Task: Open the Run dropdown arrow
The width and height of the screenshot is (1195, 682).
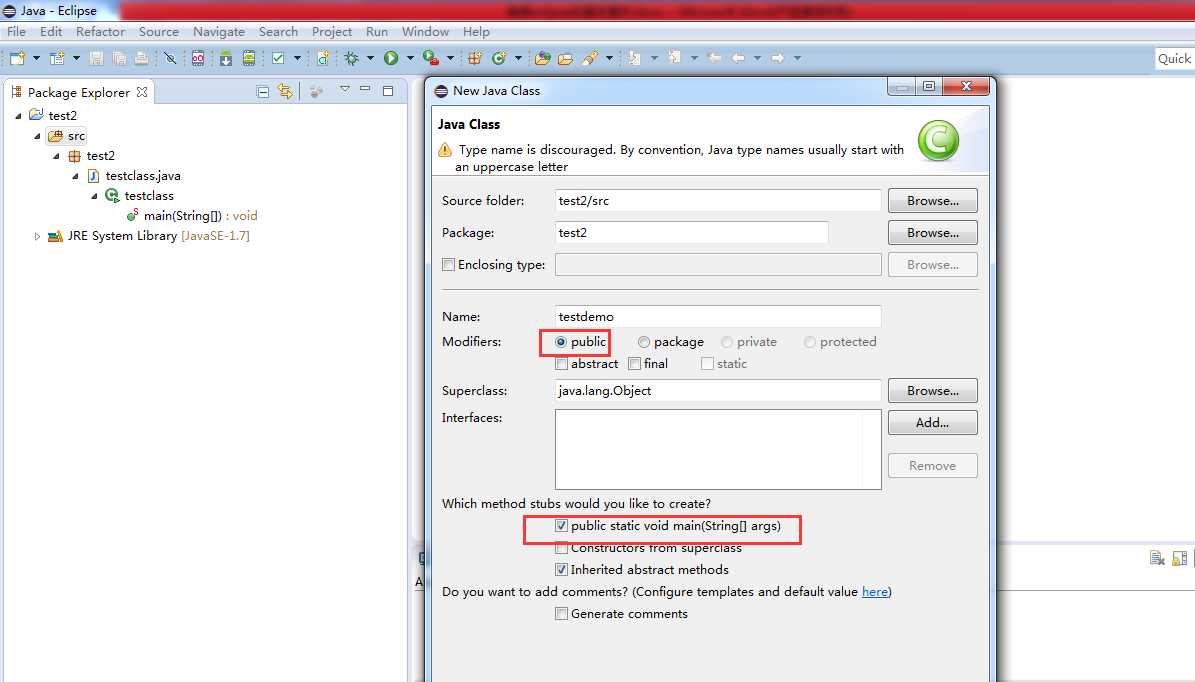Action: 410,58
